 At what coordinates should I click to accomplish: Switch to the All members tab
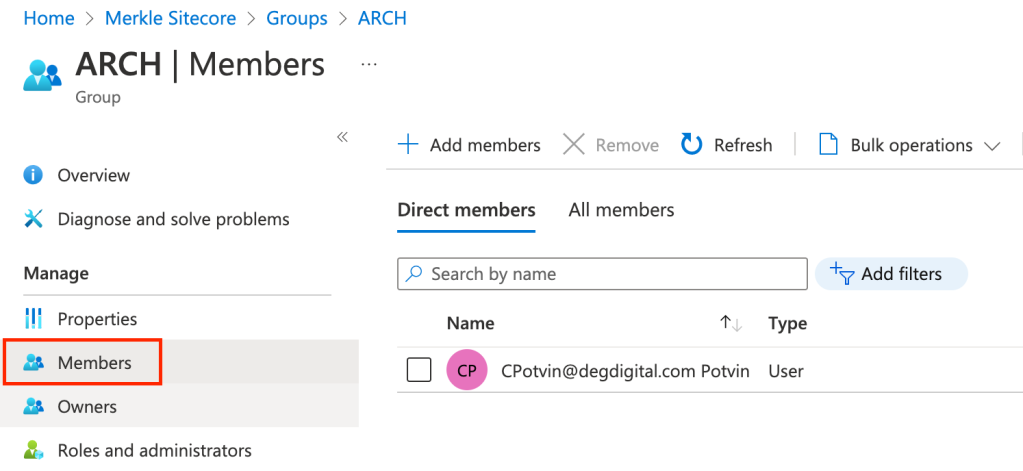621,210
